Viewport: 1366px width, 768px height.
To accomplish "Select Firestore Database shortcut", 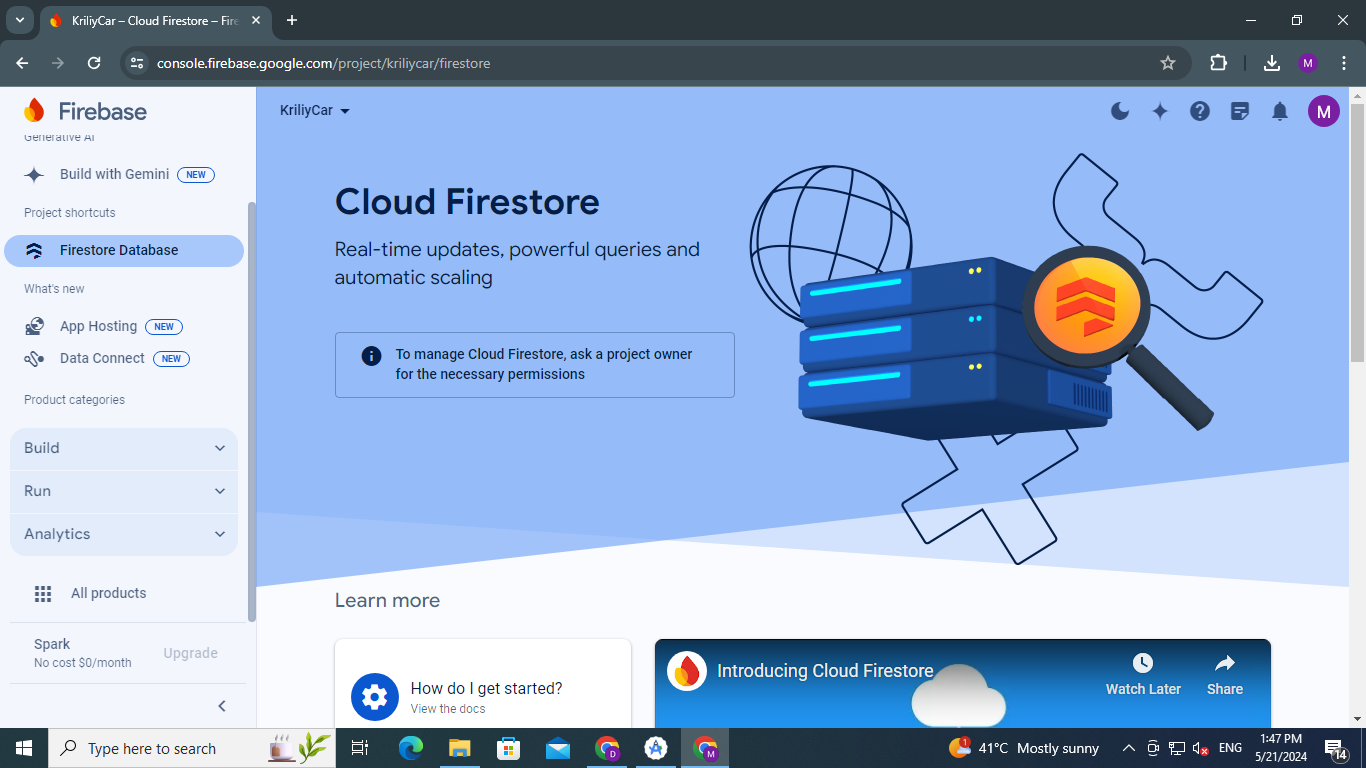I will pyautogui.click(x=124, y=251).
